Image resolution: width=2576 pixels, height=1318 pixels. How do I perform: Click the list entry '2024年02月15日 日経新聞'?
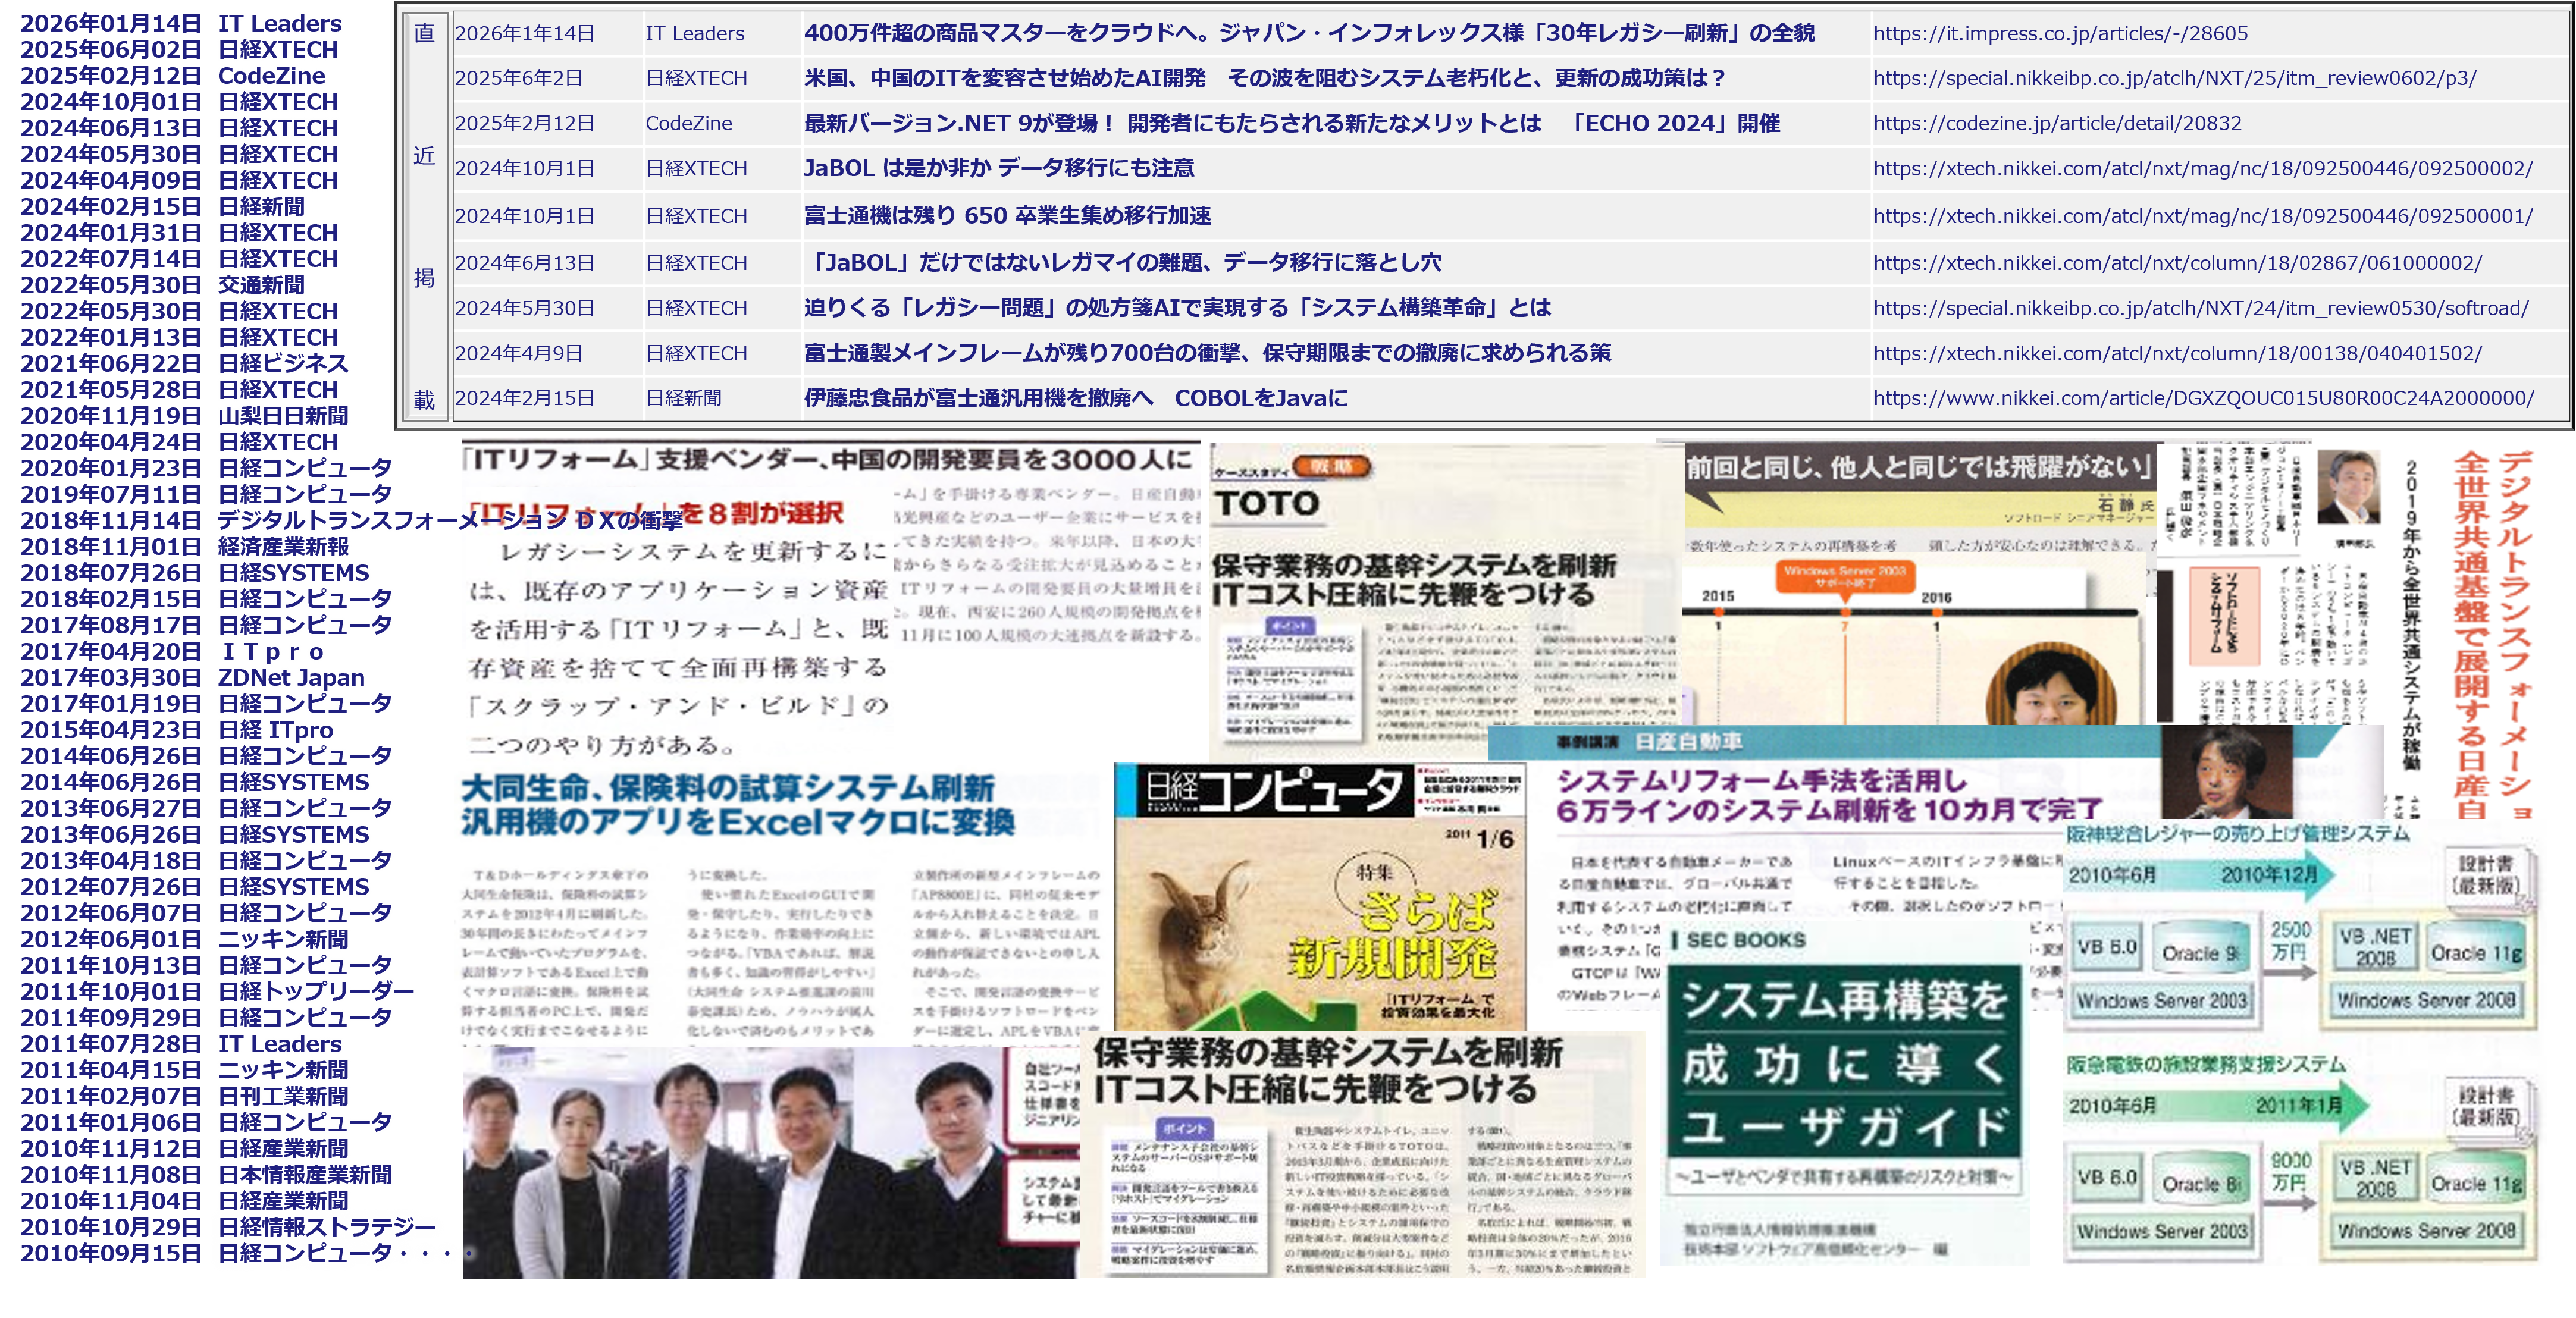[162, 206]
